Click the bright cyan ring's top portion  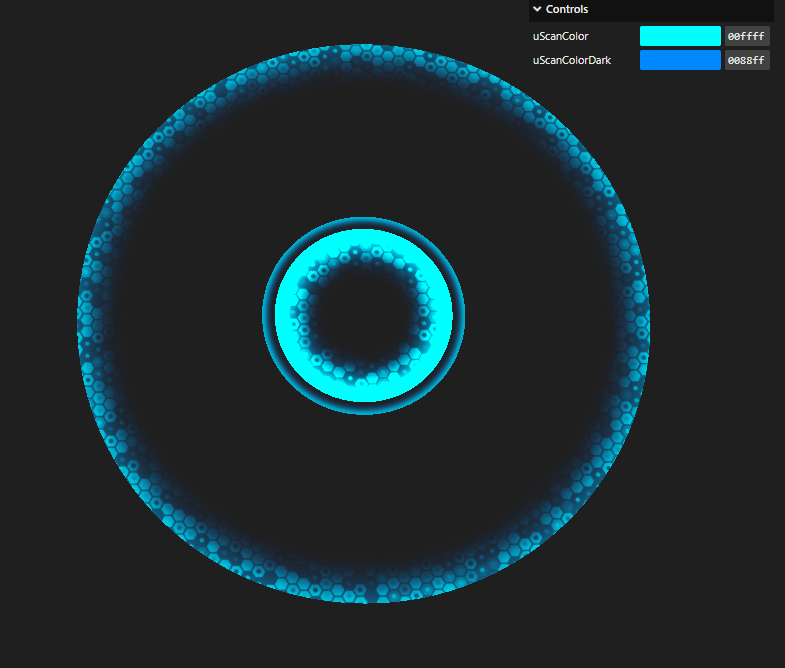coord(364,238)
